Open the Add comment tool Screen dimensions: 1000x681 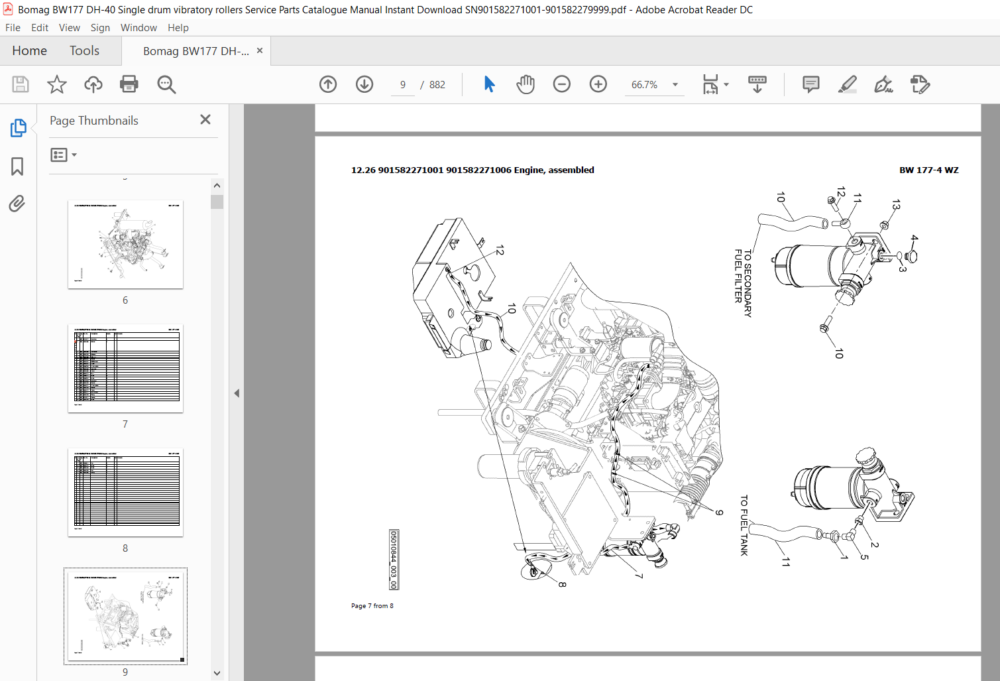[x=811, y=84]
